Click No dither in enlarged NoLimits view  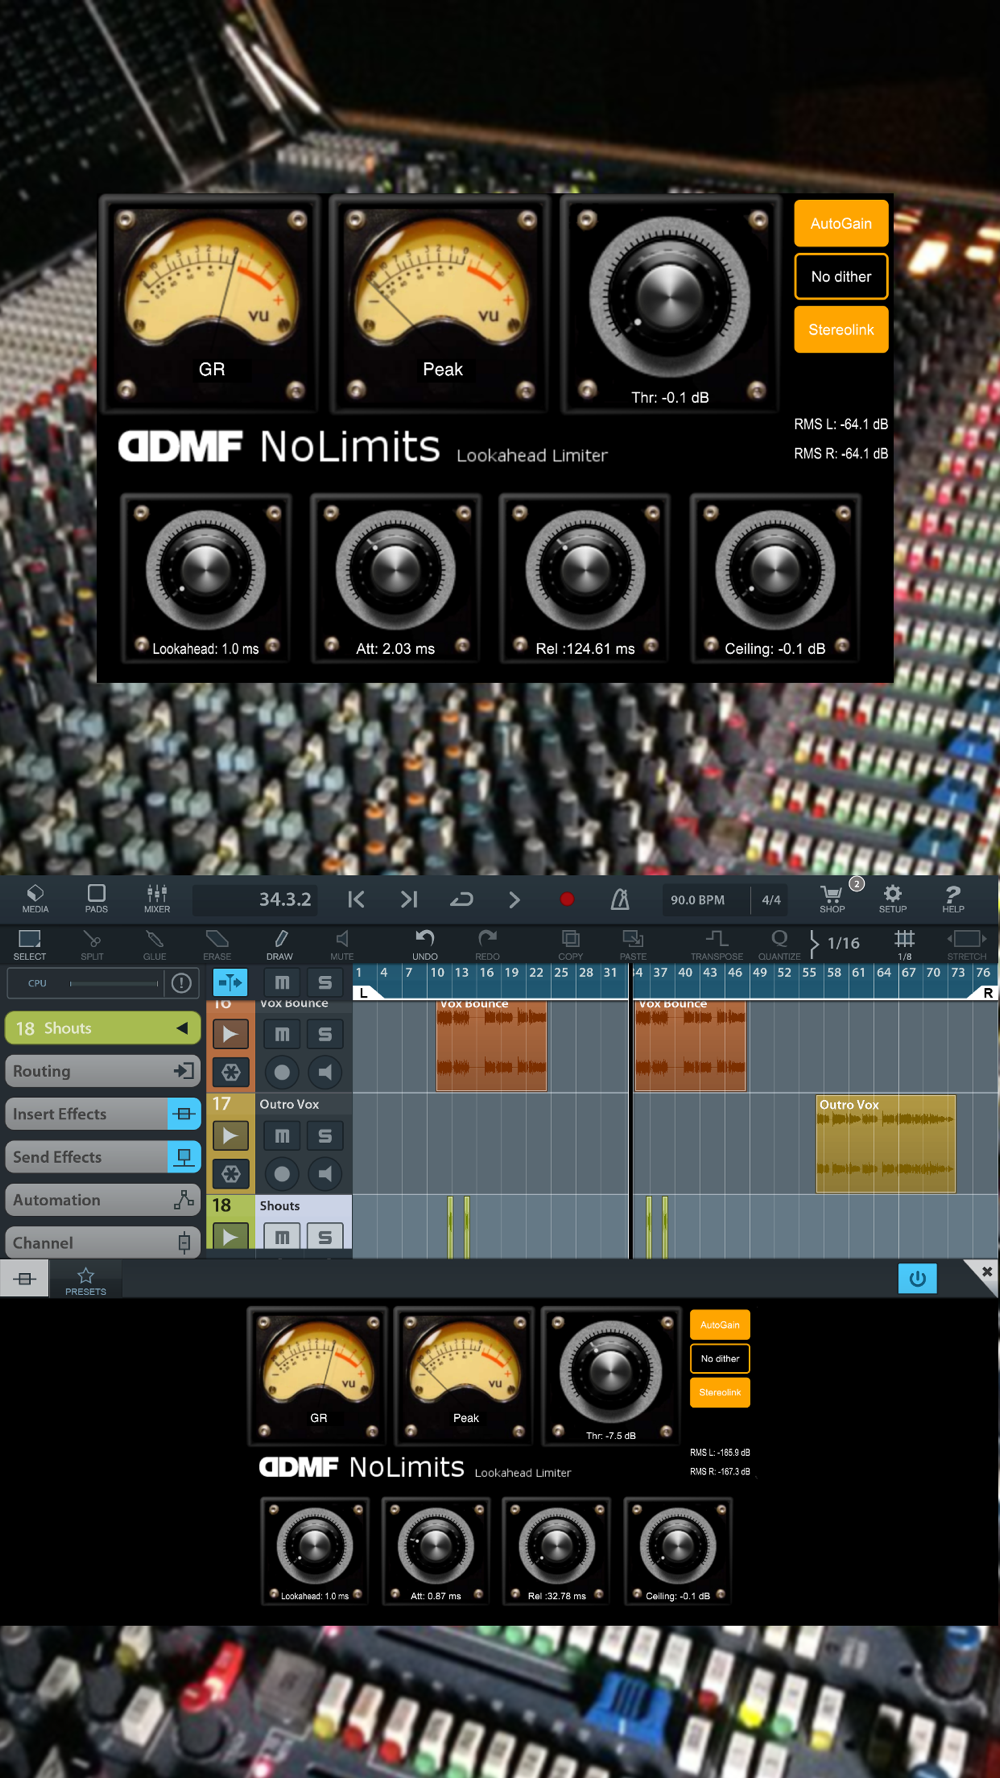pyautogui.click(x=841, y=277)
